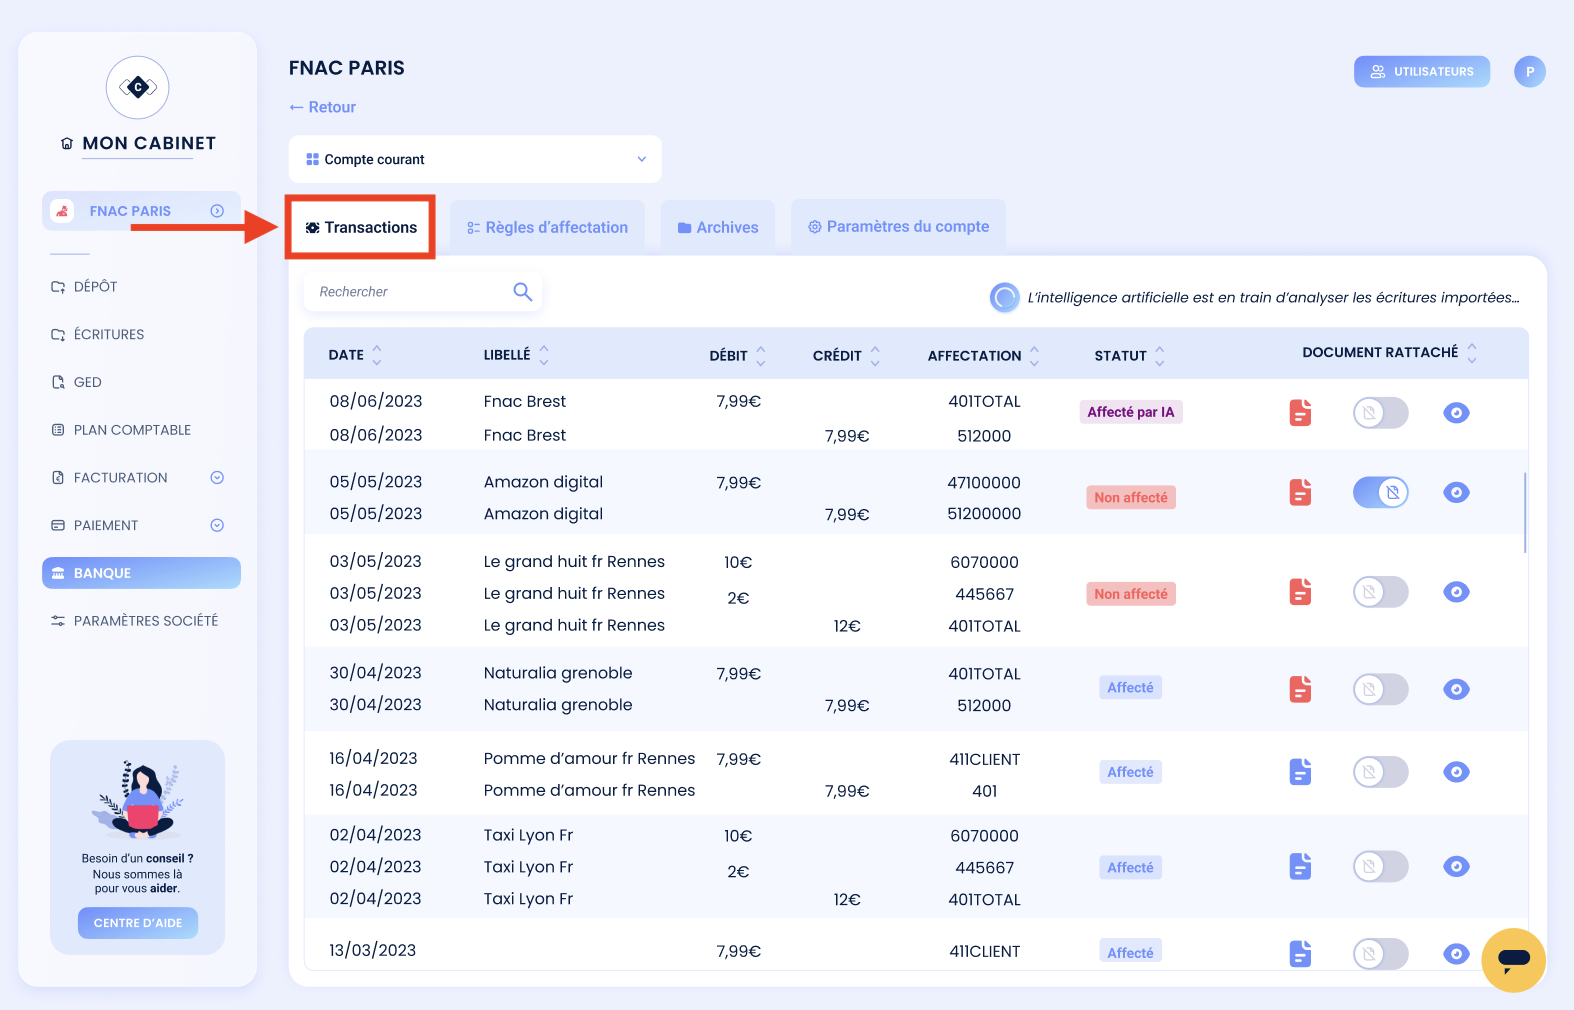The image size is (1574, 1010).
Task: Click the 47100000 affectation value
Action: tap(984, 483)
